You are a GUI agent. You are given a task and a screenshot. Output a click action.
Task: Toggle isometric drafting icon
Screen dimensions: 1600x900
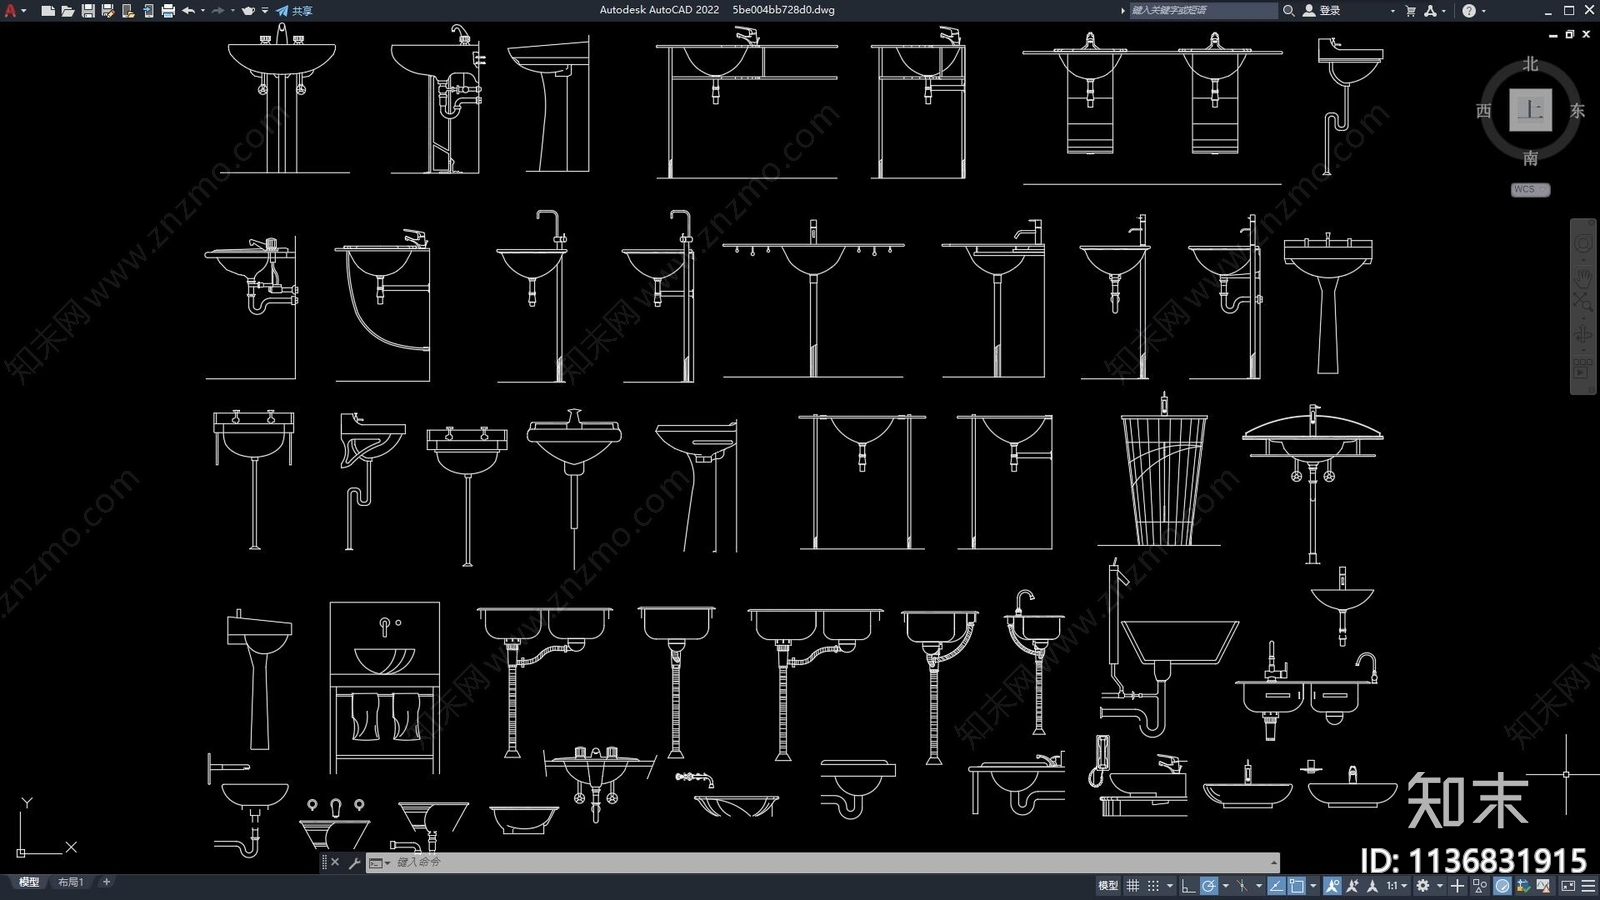click(1242, 886)
